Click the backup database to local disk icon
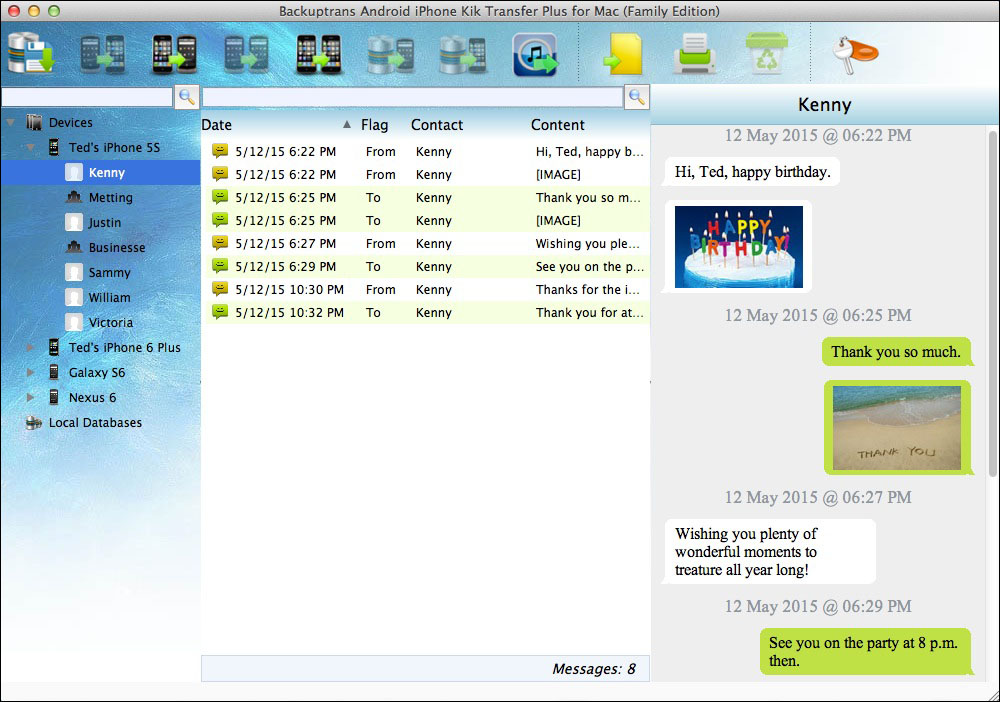The height and width of the screenshot is (702, 1000). (x=31, y=53)
